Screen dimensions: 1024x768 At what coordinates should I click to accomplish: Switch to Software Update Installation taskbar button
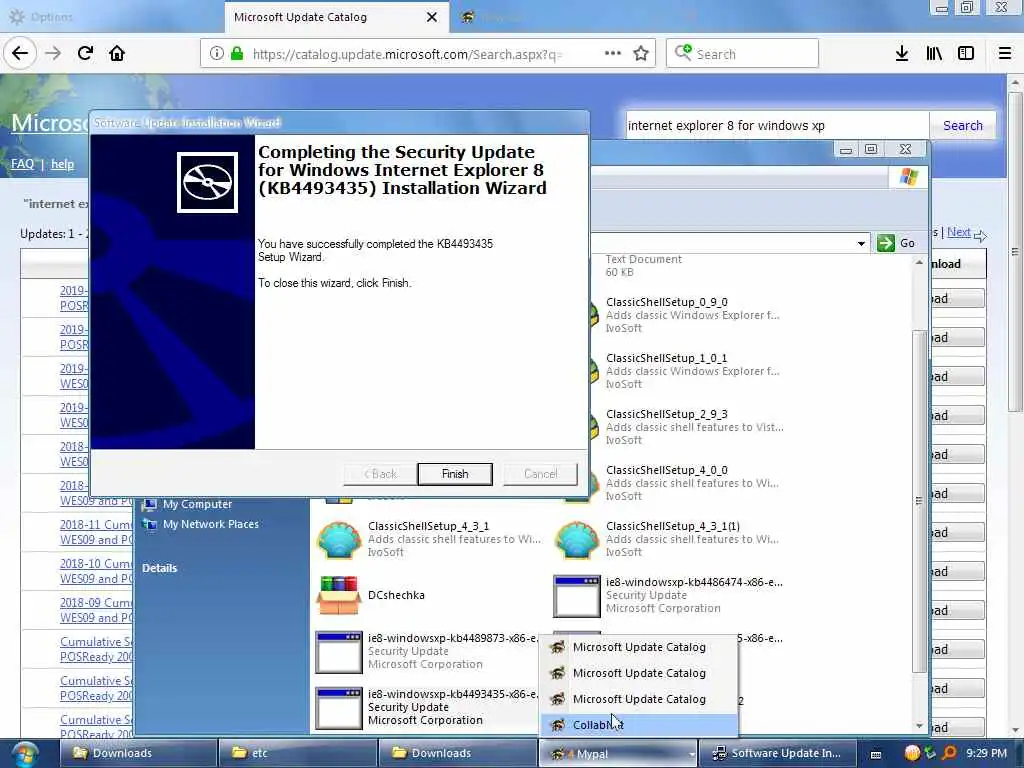click(778, 754)
